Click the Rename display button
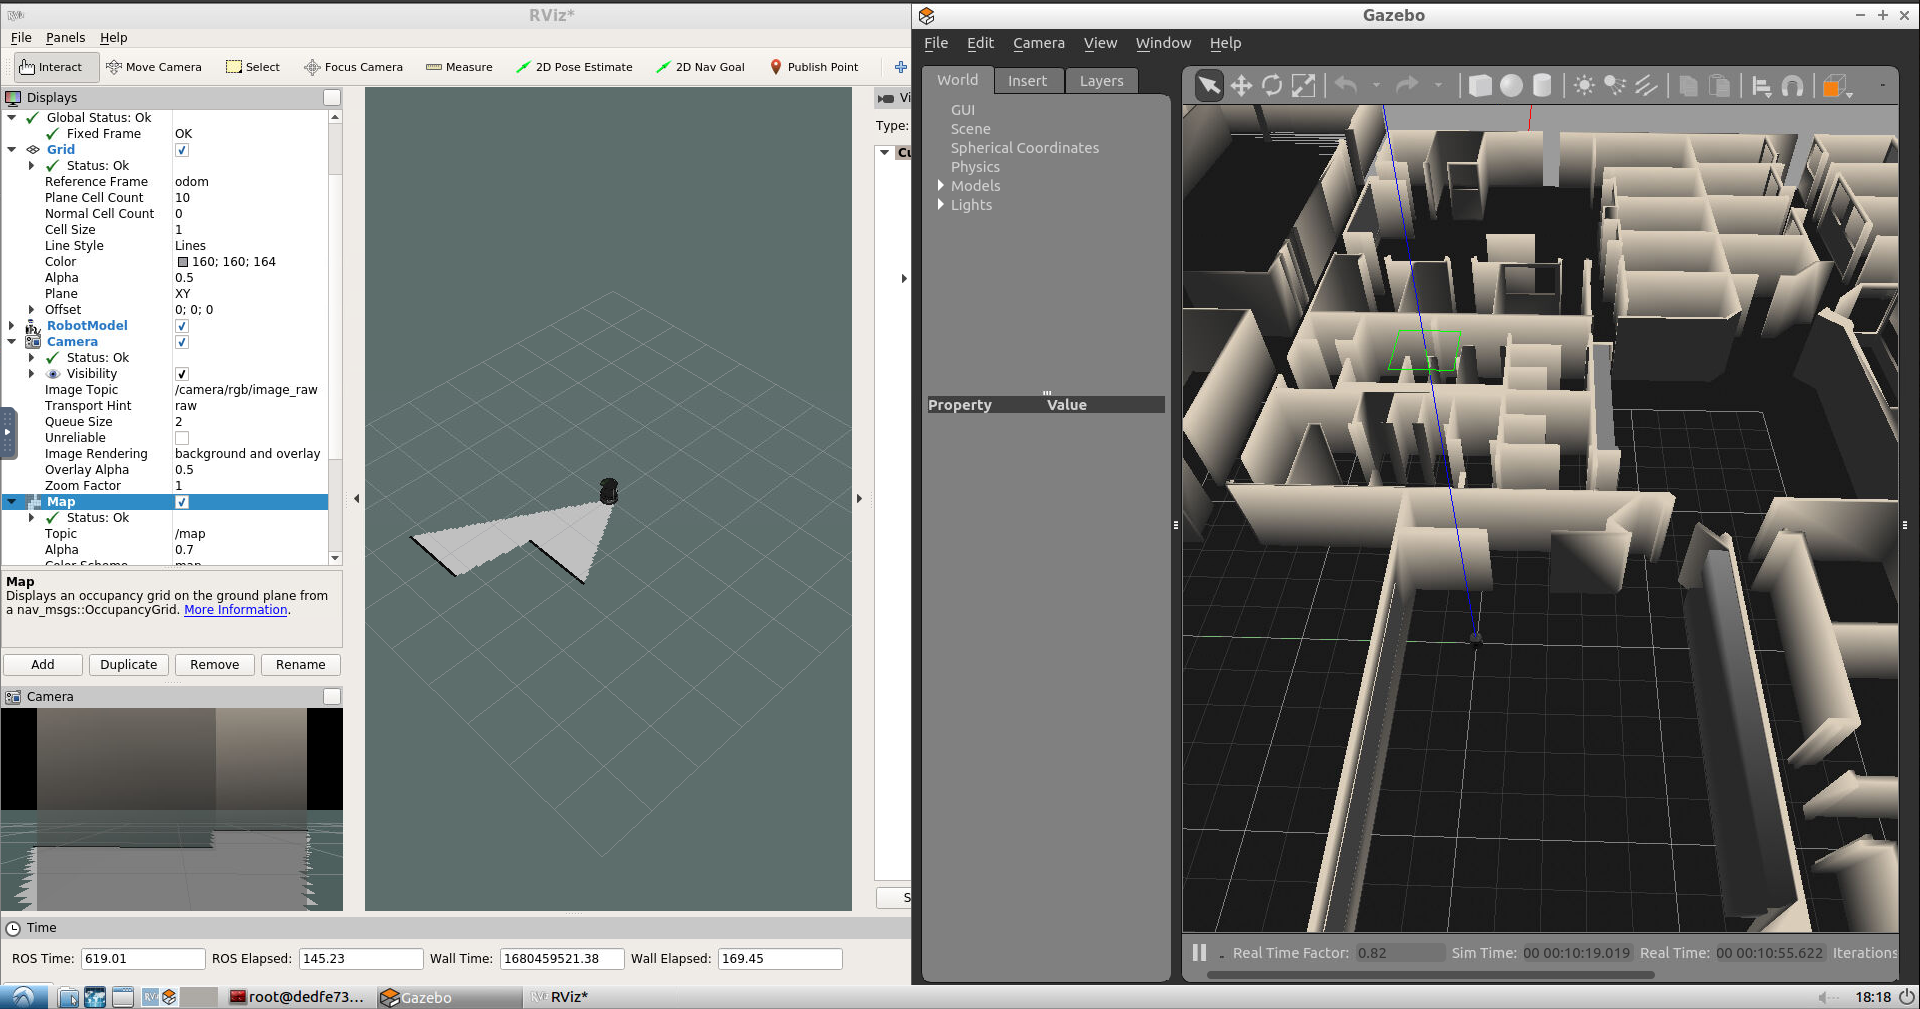Image resolution: width=1920 pixels, height=1009 pixels. tap(301, 665)
